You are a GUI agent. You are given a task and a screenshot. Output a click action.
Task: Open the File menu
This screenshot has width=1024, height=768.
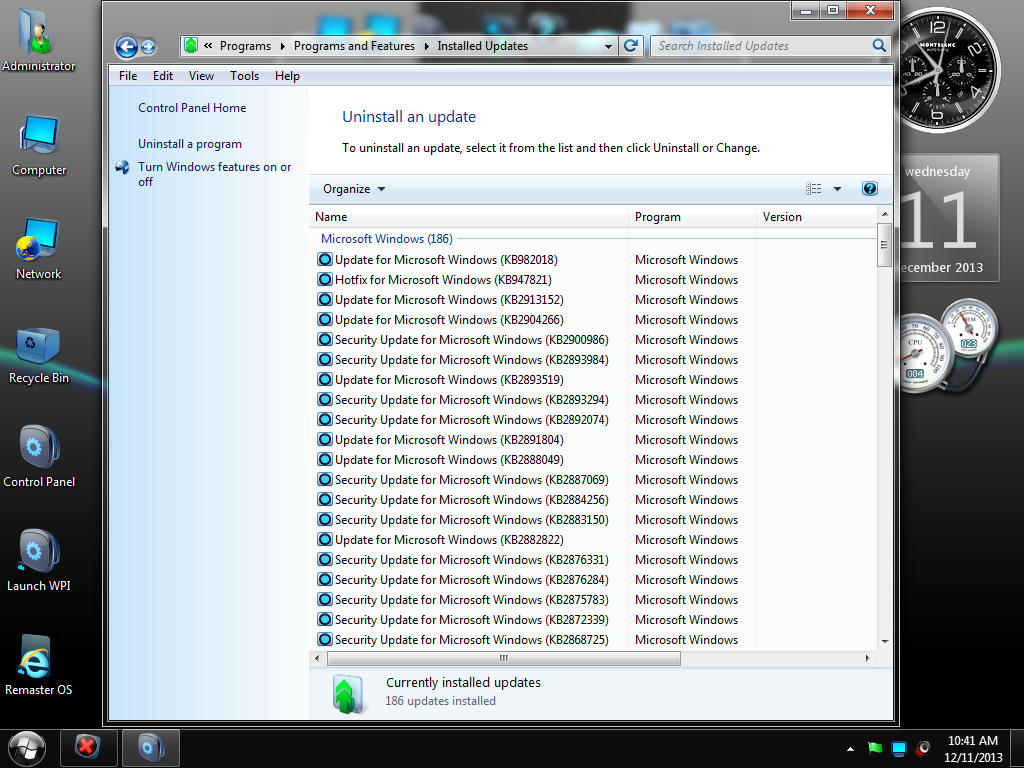pos(128,76)
